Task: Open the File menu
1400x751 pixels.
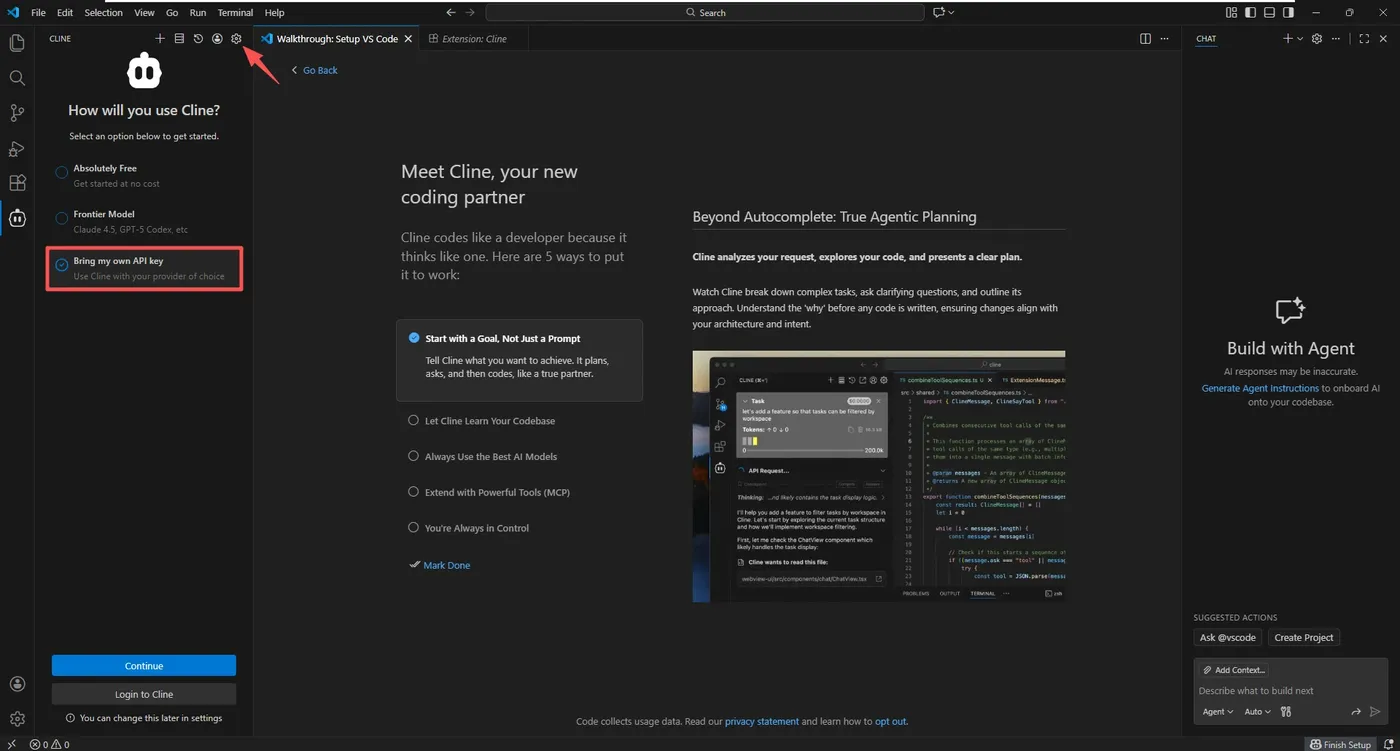Action: pyautogui.click(x=38, y=13)
